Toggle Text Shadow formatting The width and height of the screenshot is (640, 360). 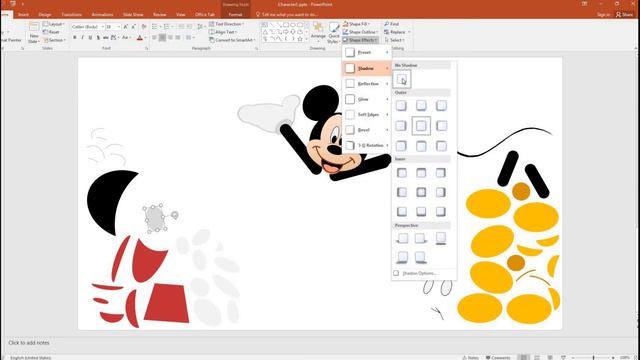pos(98,38)
